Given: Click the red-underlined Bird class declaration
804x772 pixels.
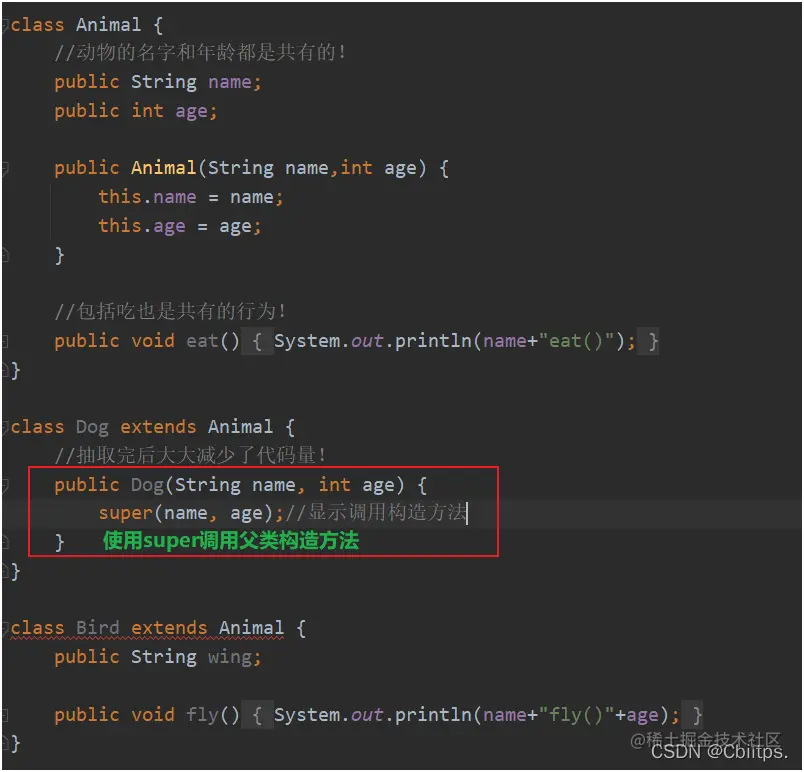Looking at the screenshot, I should point(147,628).
